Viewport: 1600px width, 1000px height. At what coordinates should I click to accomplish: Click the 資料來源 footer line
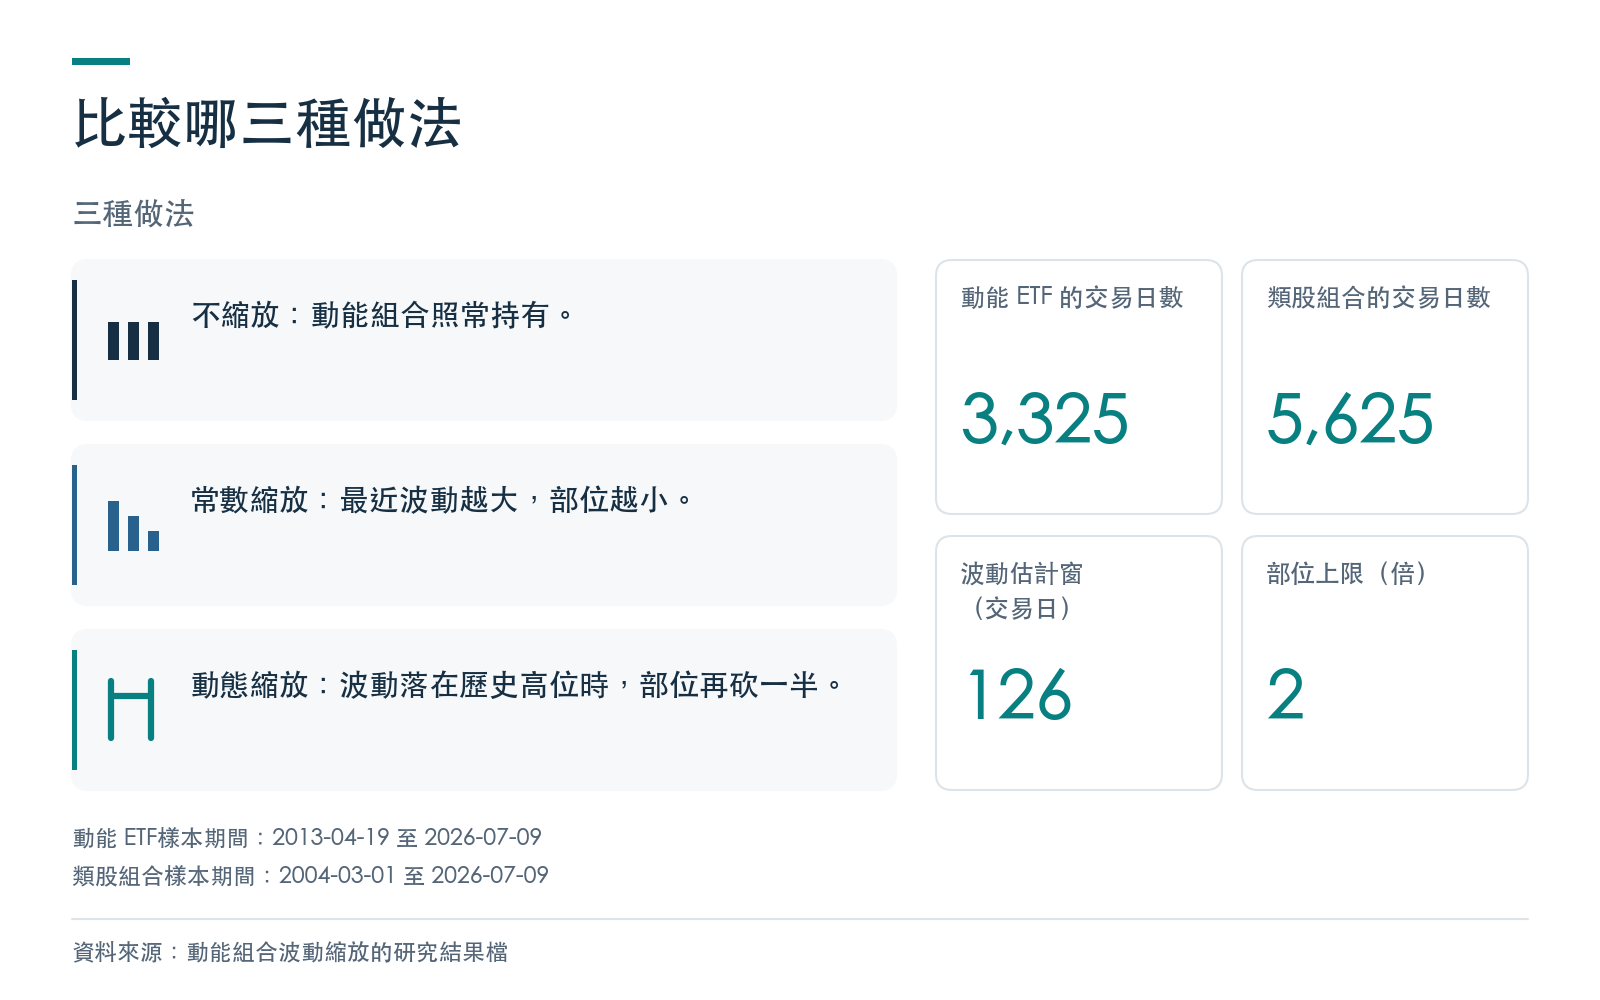tap(290, 952)
